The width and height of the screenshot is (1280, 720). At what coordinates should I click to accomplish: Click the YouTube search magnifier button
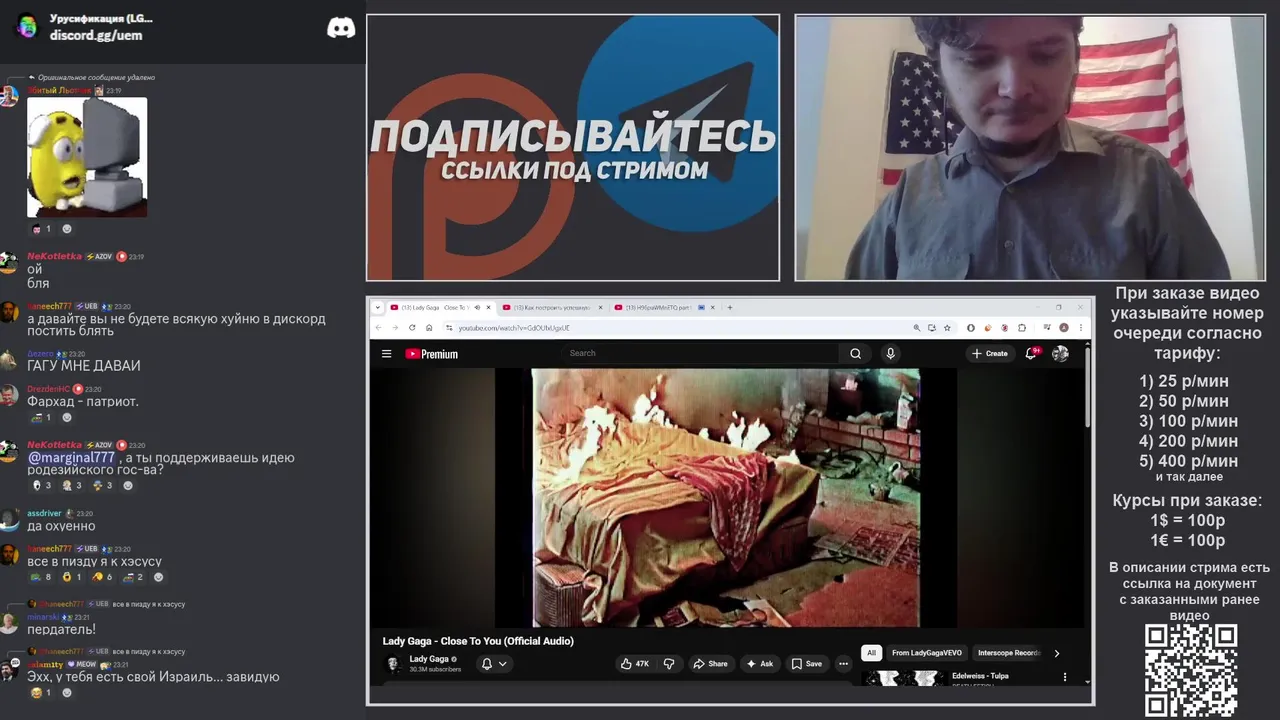coord(855,353)
